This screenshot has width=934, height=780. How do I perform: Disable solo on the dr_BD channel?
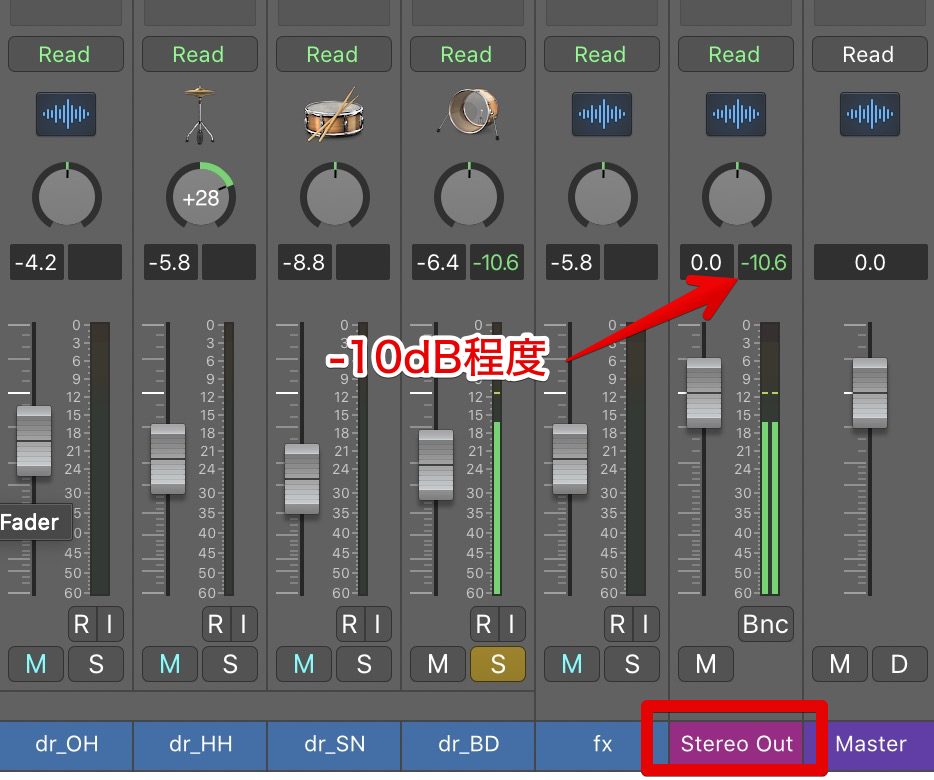[498, 664]
